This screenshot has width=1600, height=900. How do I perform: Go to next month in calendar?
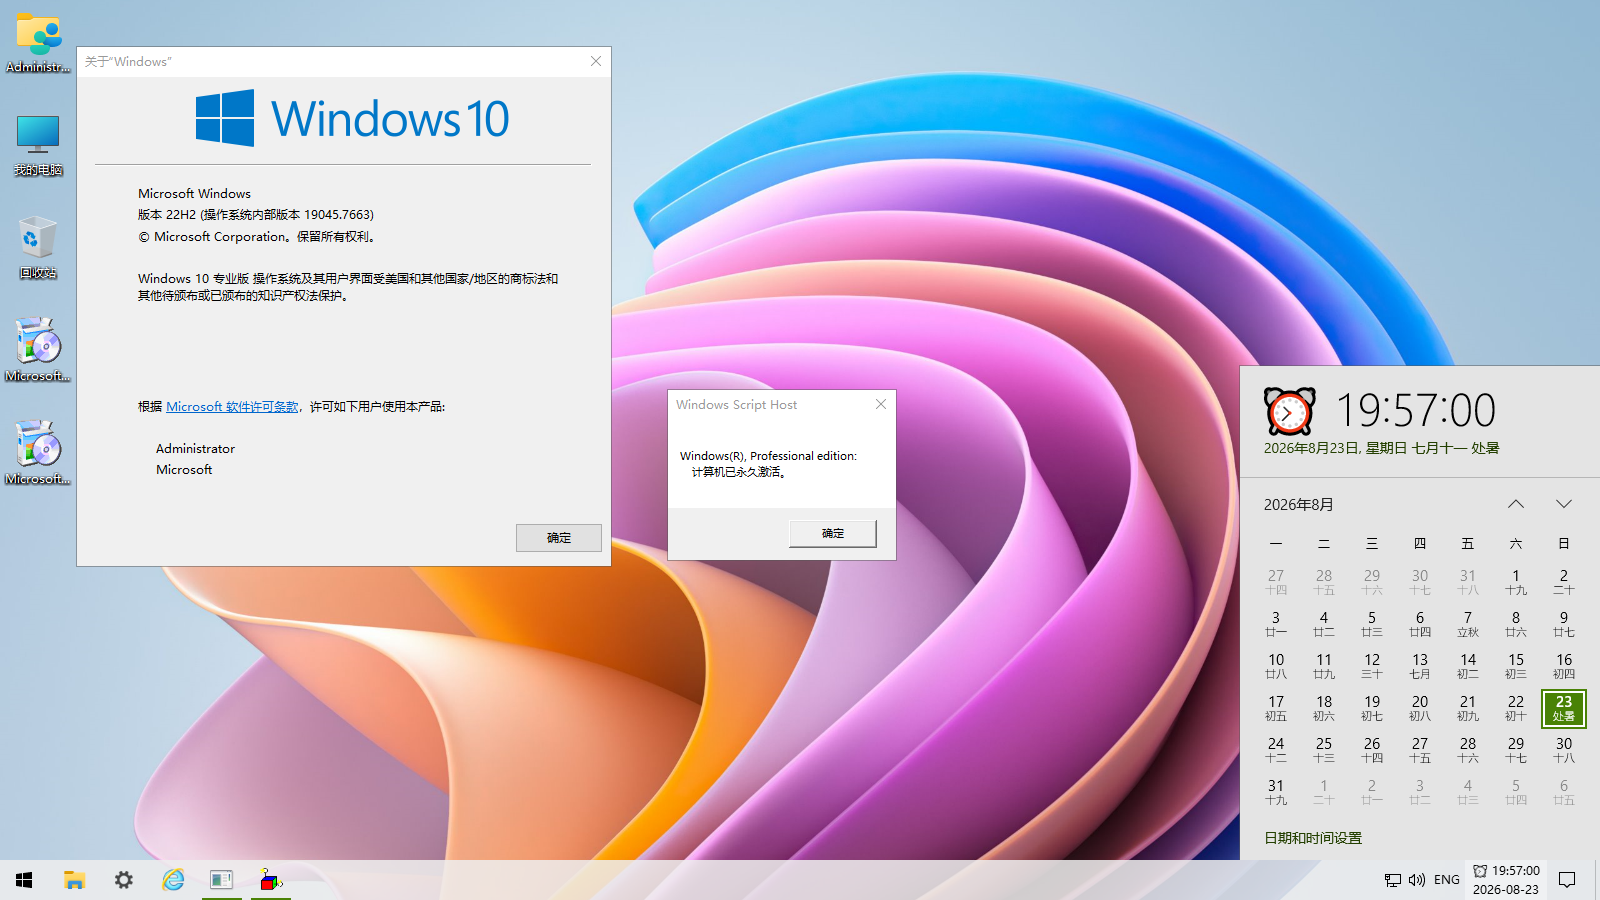coord(1564,504)
